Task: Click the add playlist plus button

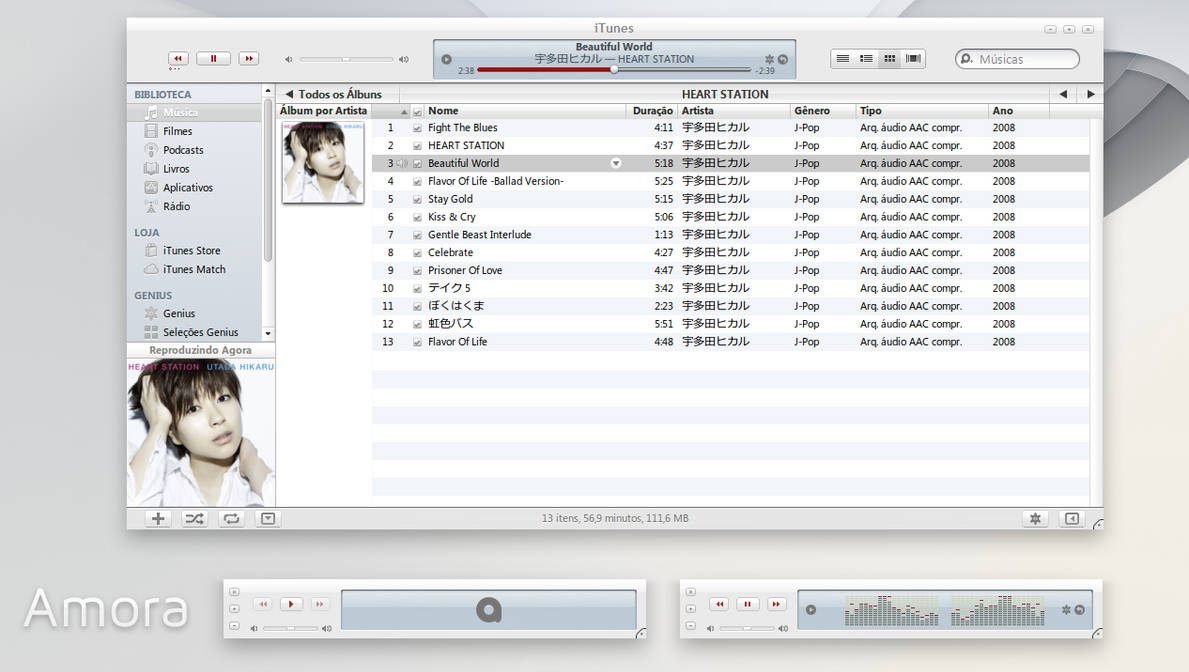Action: point(158,519)
